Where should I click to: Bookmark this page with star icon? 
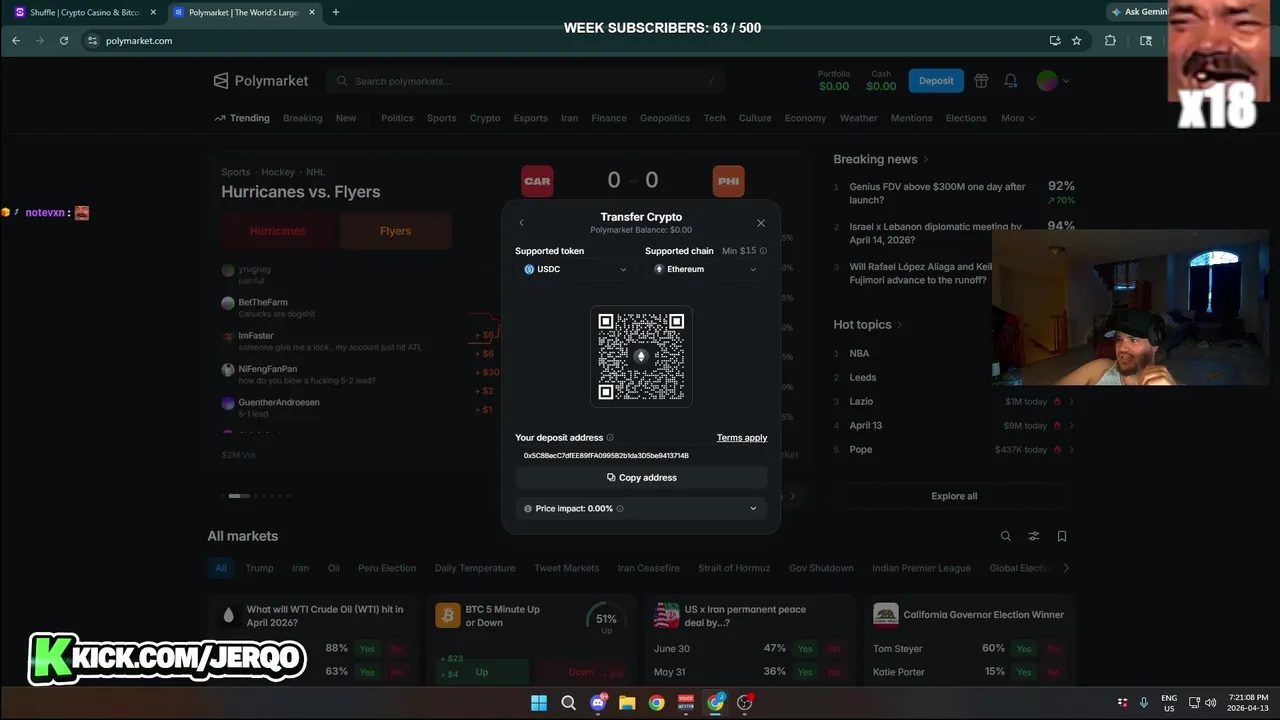click(x=1077, y=41)
